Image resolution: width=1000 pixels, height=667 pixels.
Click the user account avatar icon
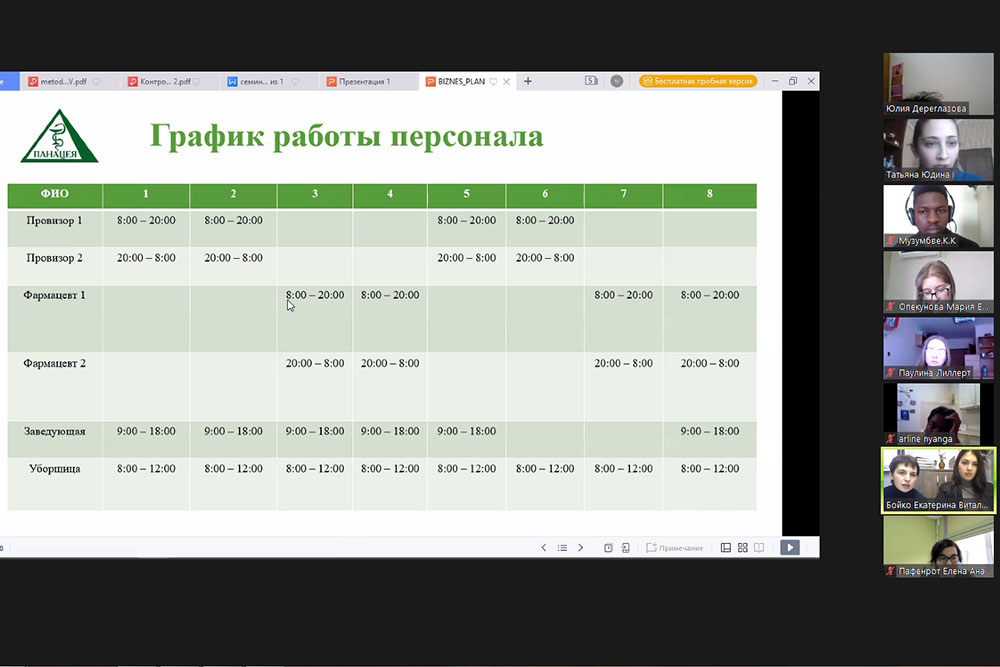(617, 81)
